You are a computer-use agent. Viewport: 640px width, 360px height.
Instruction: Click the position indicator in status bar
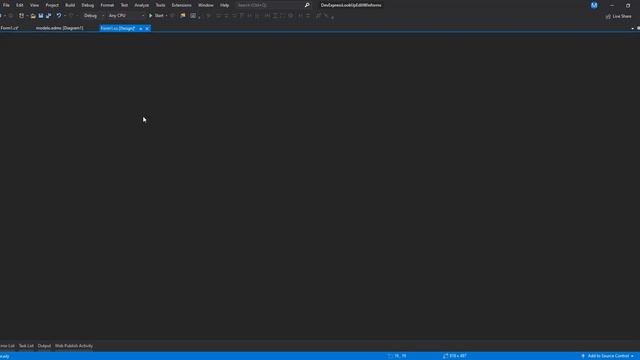(397, 356)
